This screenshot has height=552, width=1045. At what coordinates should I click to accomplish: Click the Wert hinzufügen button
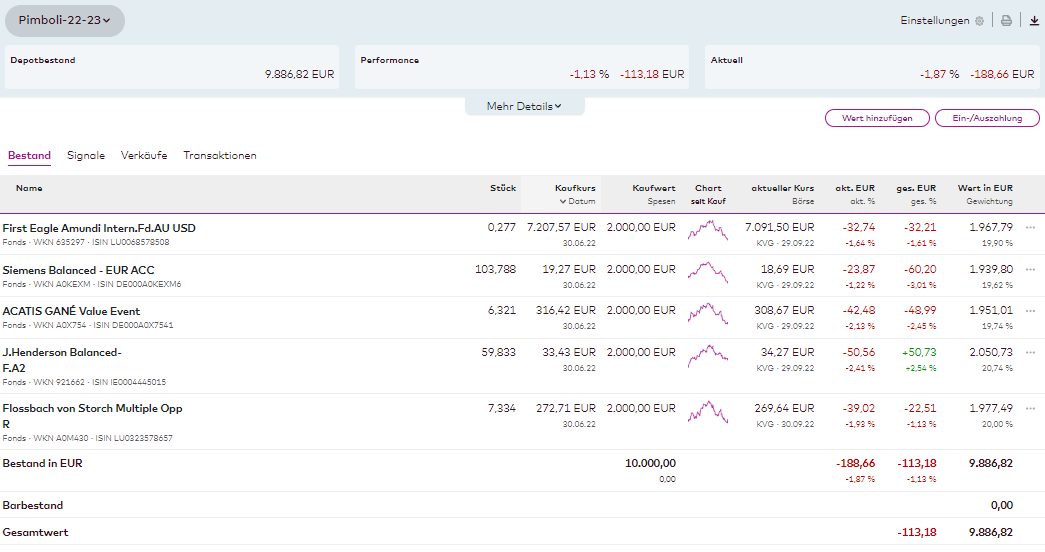tap(877, 118)
